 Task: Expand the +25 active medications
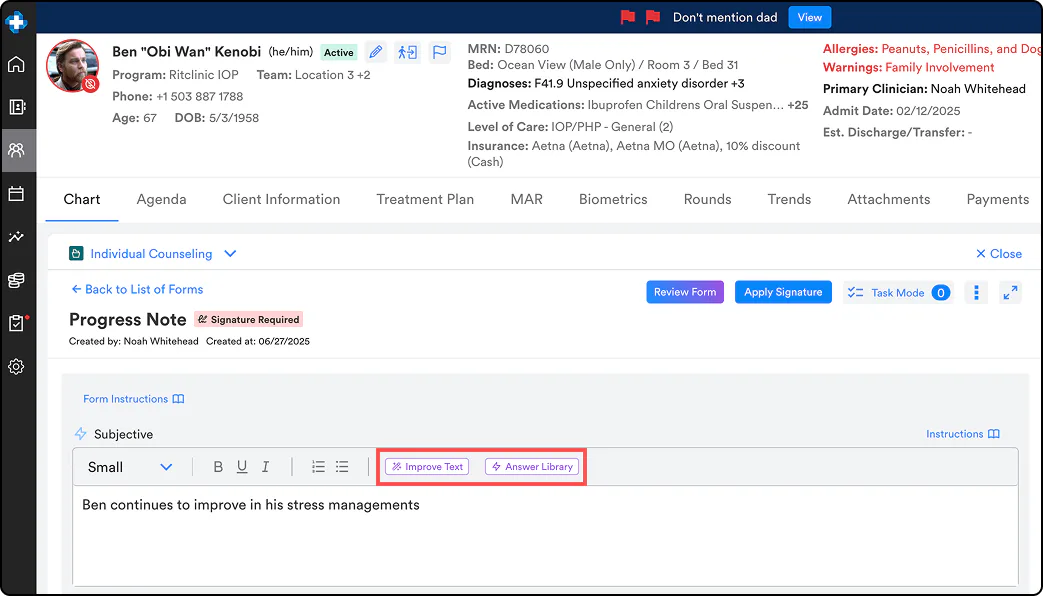tap(798, 105)
